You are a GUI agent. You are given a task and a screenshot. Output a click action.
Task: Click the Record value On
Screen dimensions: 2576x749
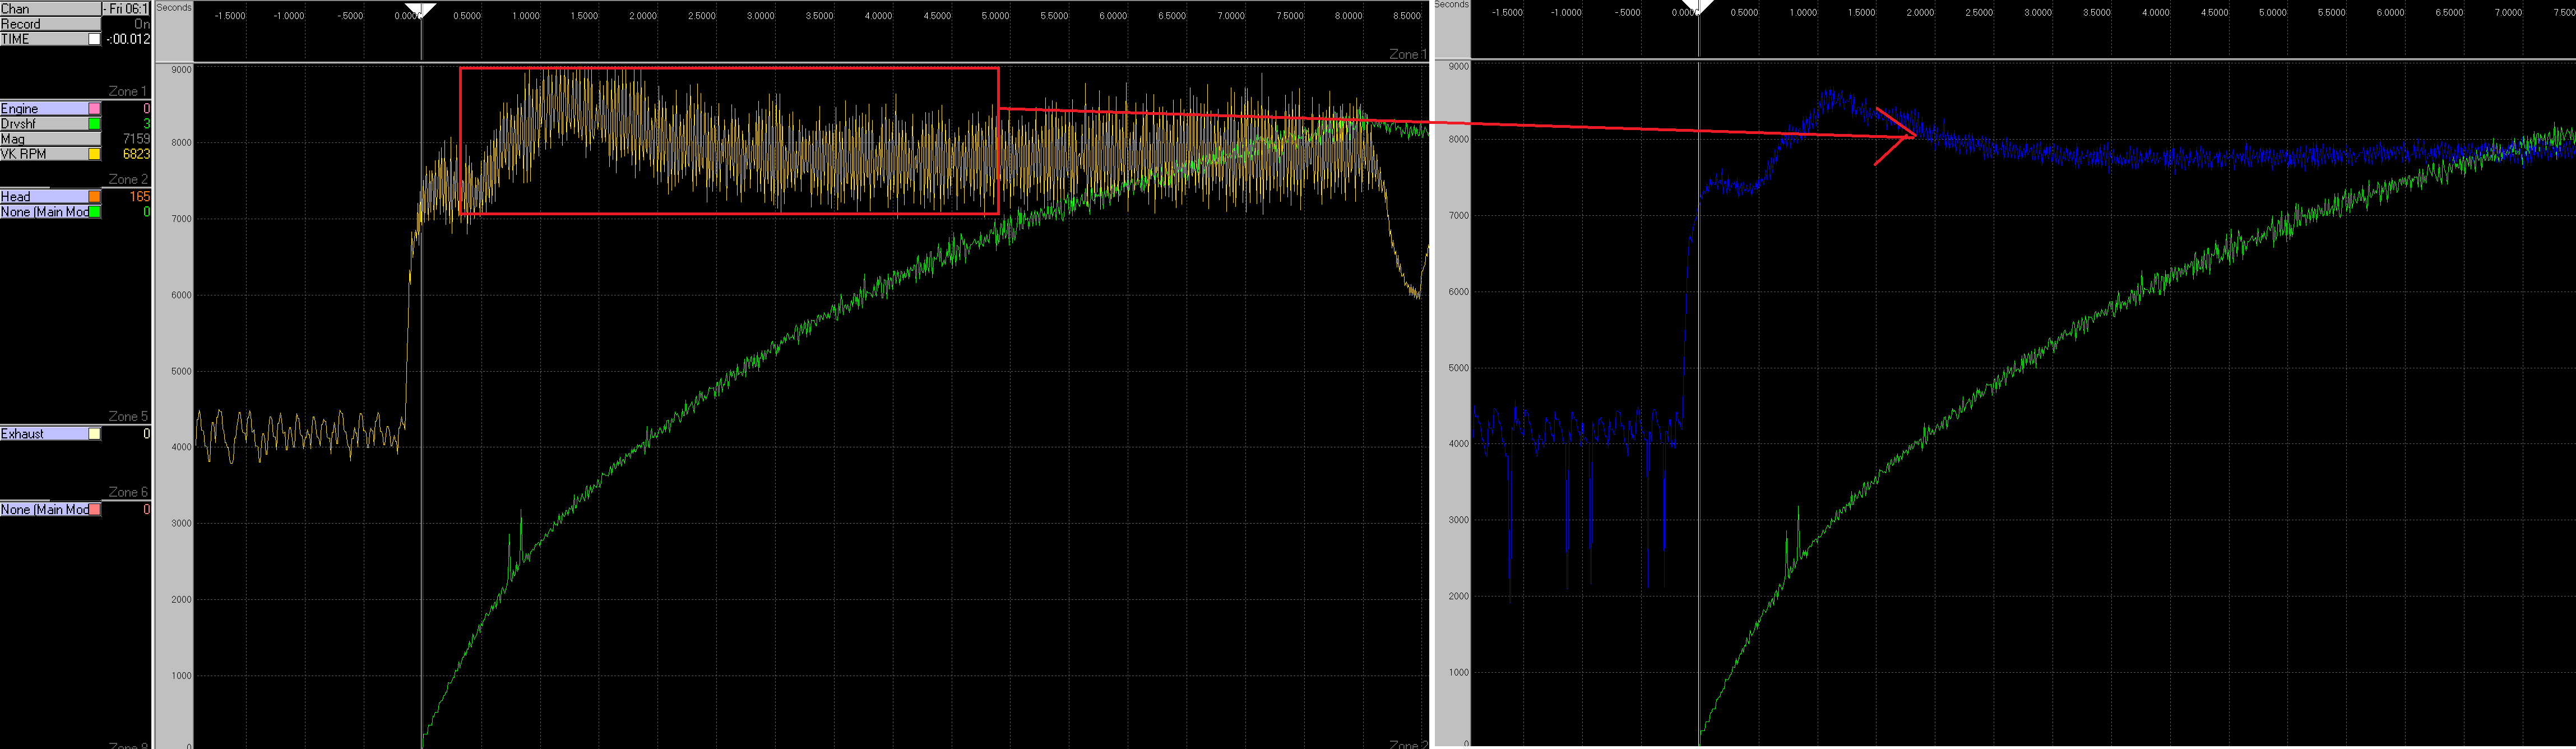(142, 24)
